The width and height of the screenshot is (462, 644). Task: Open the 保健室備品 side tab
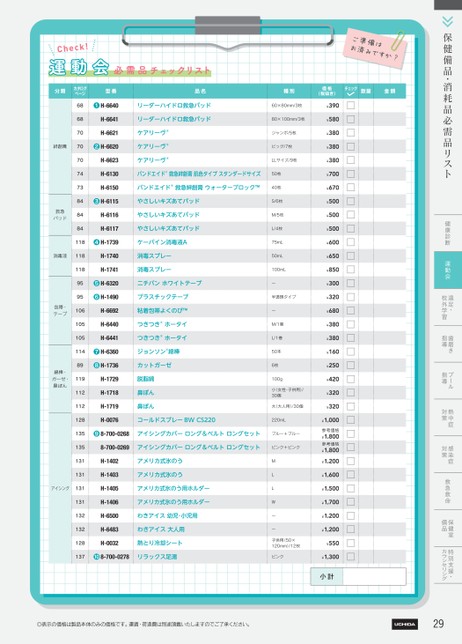448,528
